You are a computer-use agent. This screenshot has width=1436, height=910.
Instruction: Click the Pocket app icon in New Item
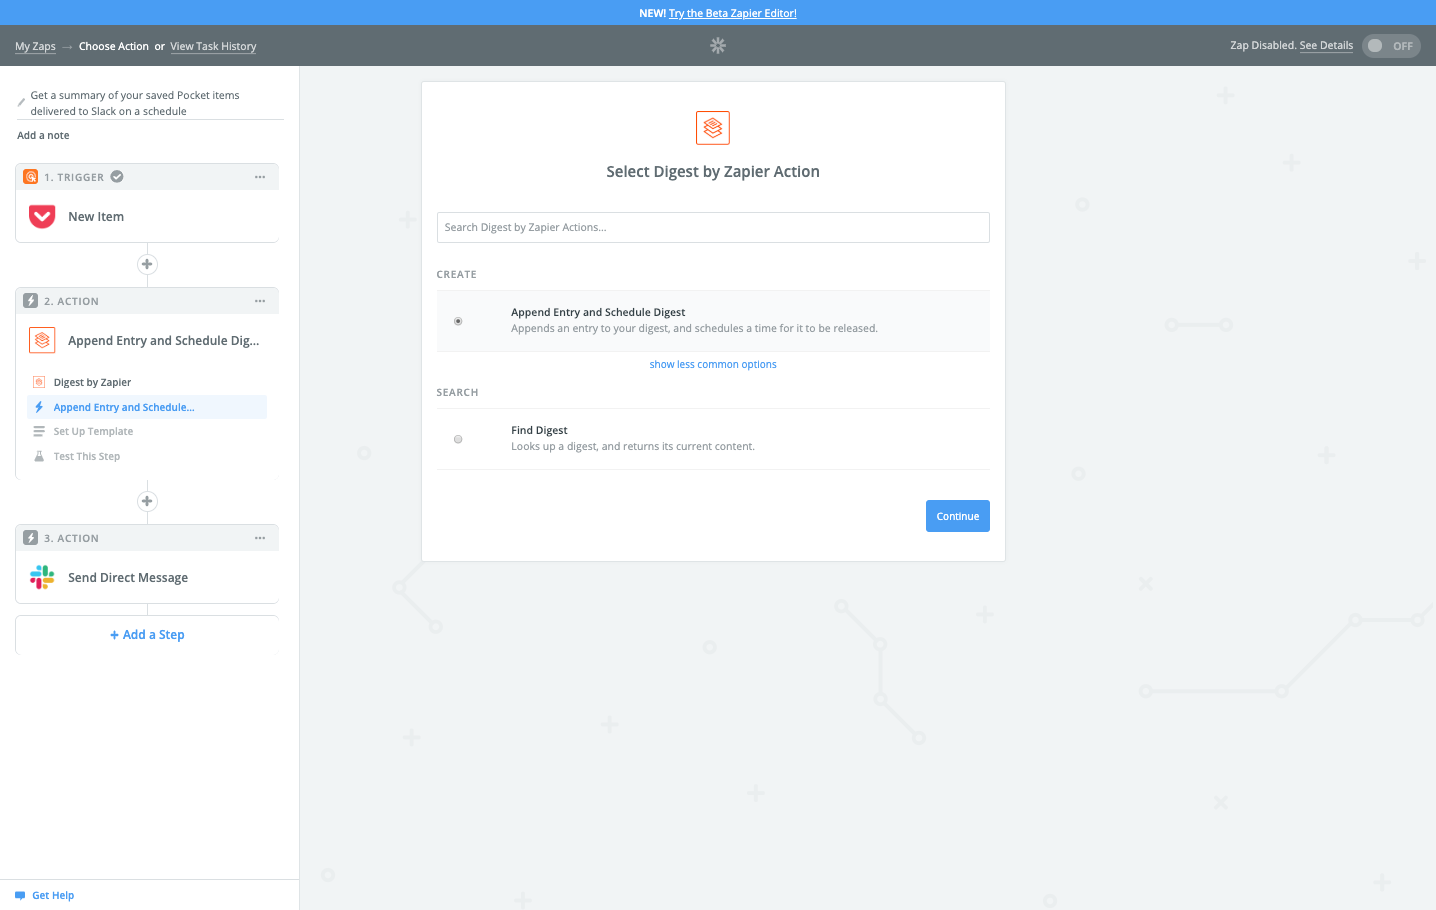(x=42, y=217)
